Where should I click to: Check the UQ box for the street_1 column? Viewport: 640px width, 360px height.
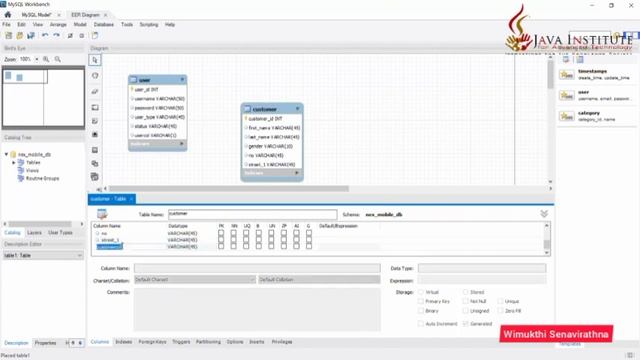point(246,240)
